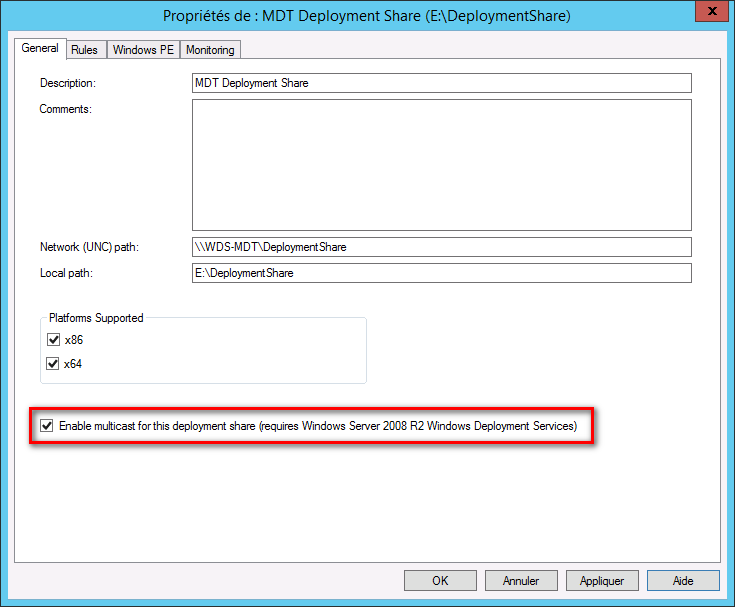Click the dialog title "Propriétés de : MDT Deployment Share"

pyautogui.click(x=367, y=16)
